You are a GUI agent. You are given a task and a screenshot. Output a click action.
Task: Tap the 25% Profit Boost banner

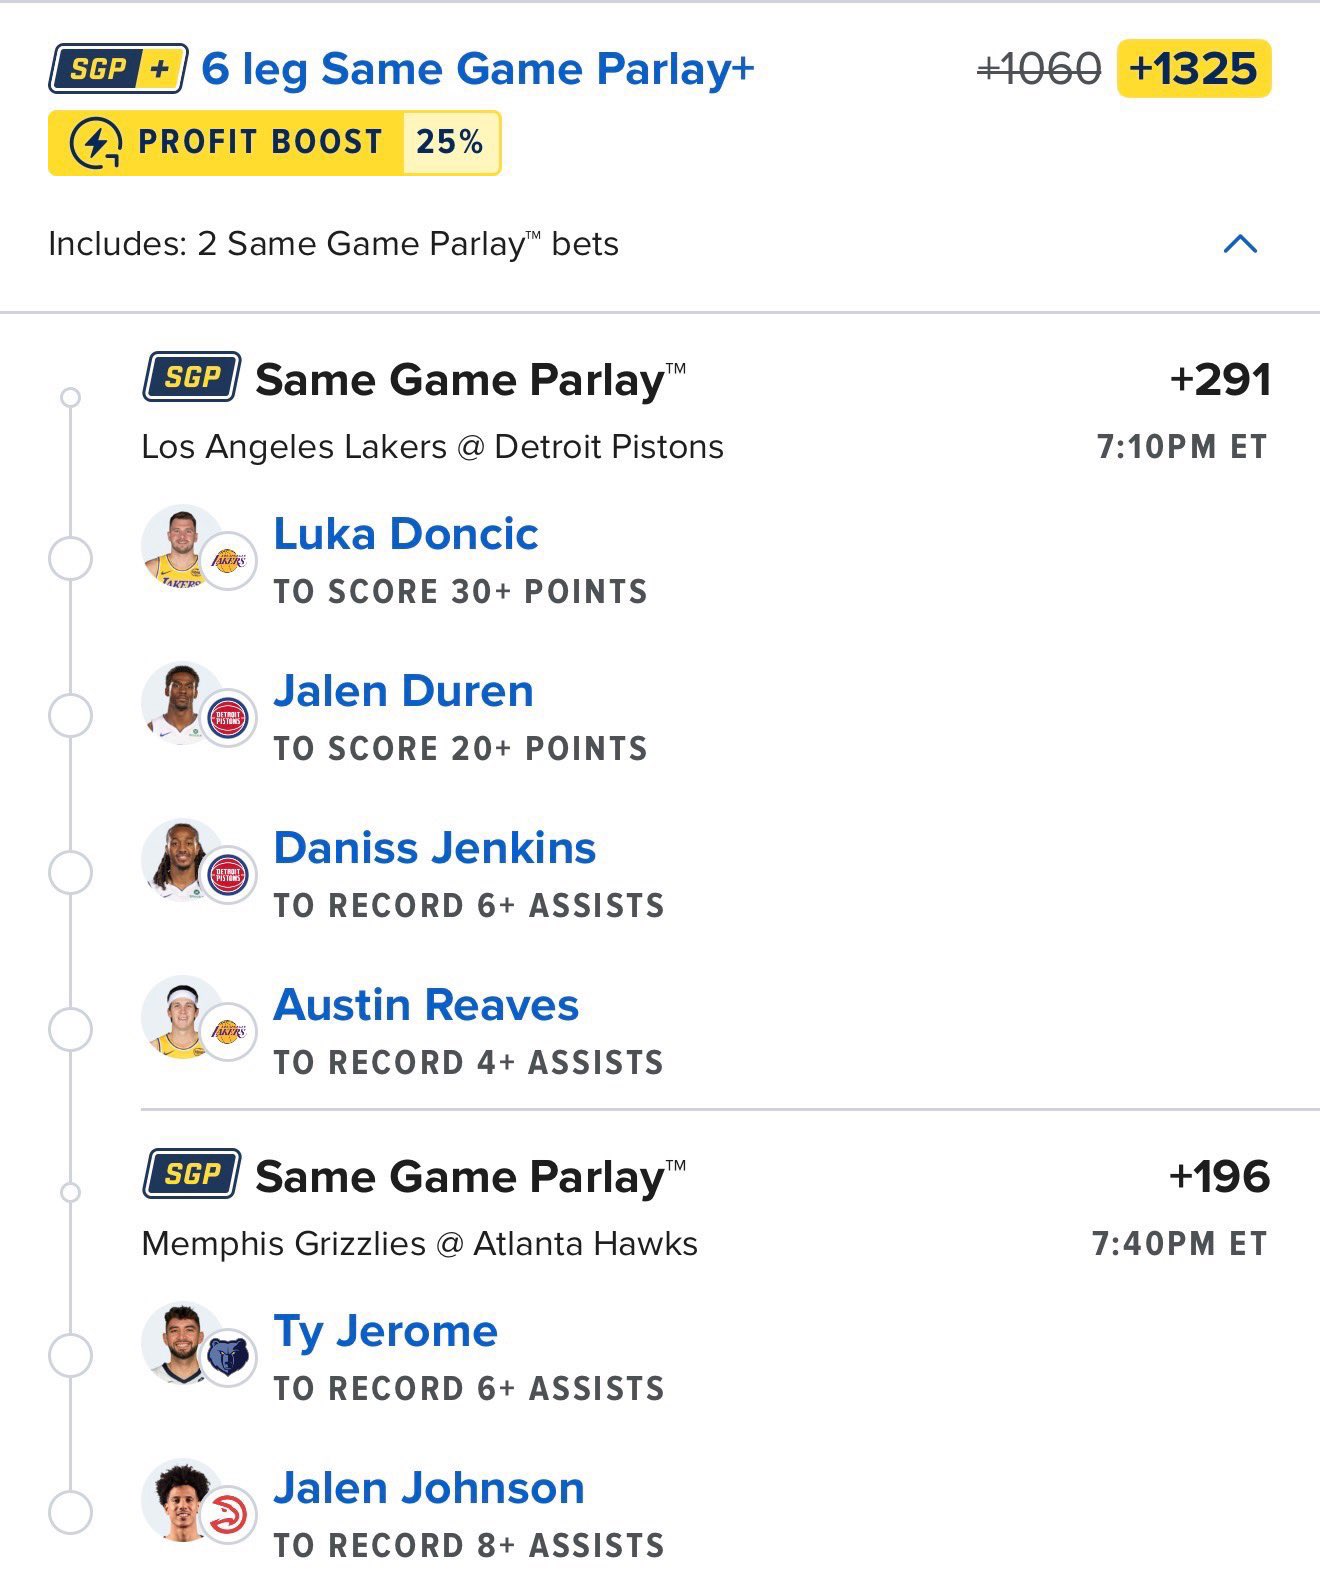274,143
